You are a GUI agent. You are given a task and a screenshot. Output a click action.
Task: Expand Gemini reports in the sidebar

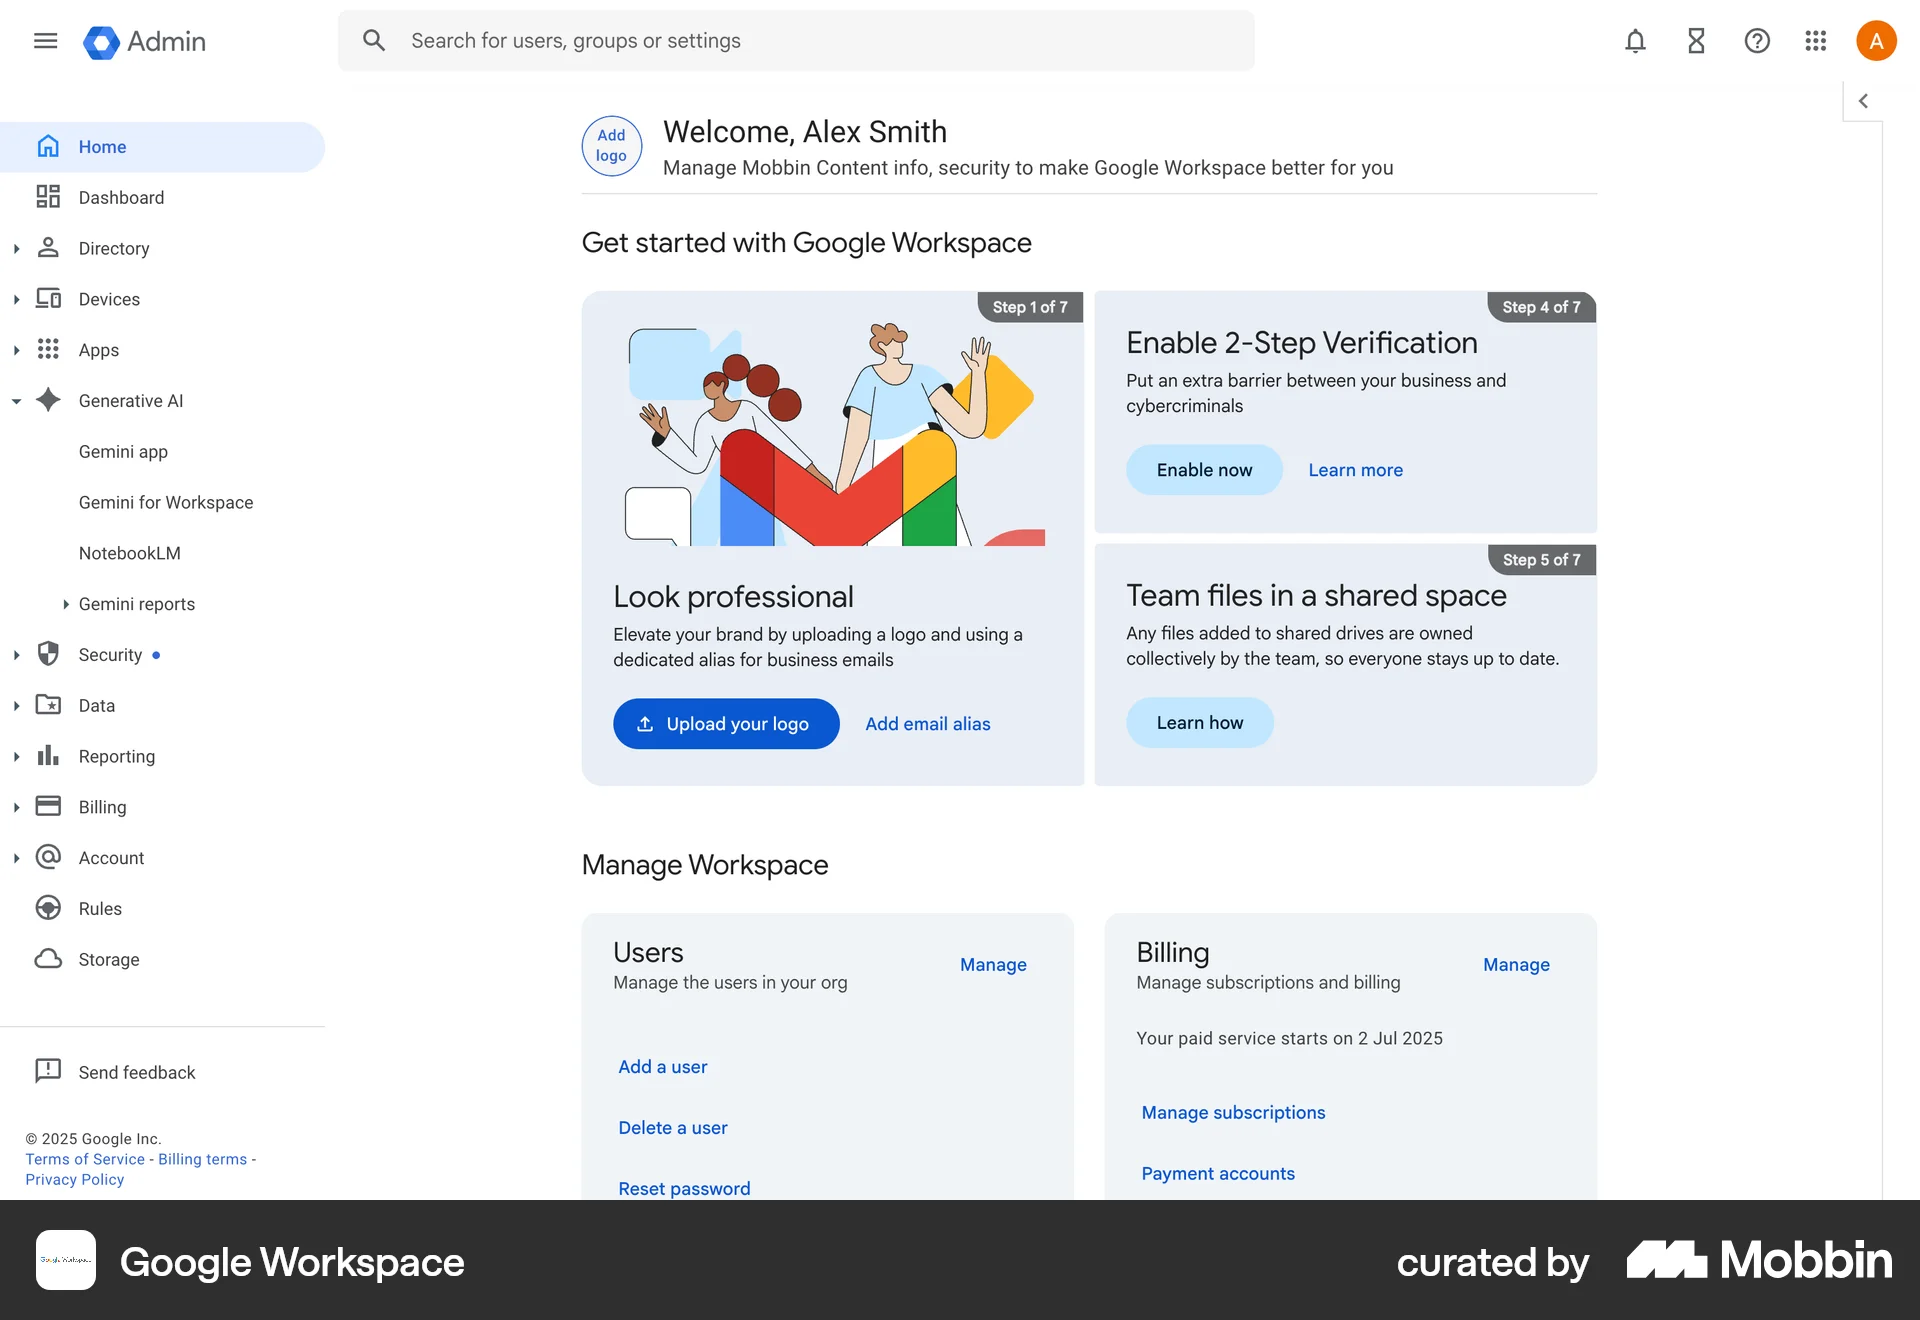pos(65,603)
